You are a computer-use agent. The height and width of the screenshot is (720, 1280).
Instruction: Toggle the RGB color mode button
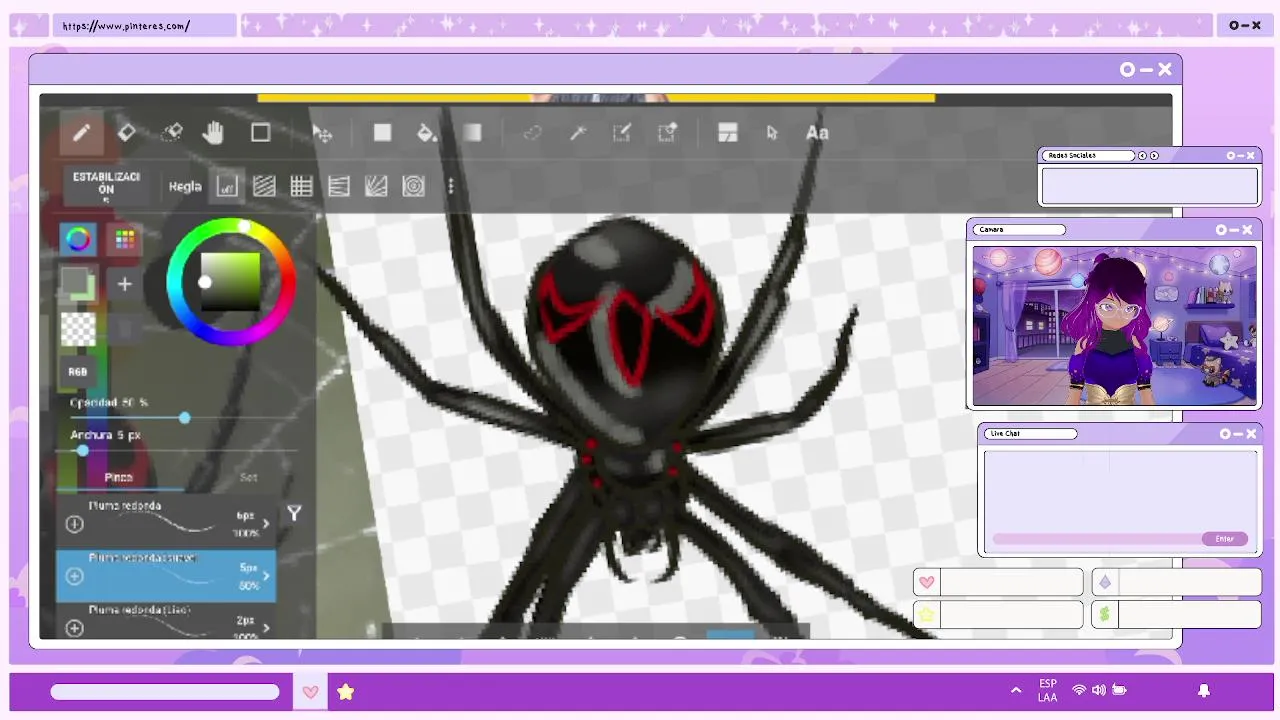78,371
